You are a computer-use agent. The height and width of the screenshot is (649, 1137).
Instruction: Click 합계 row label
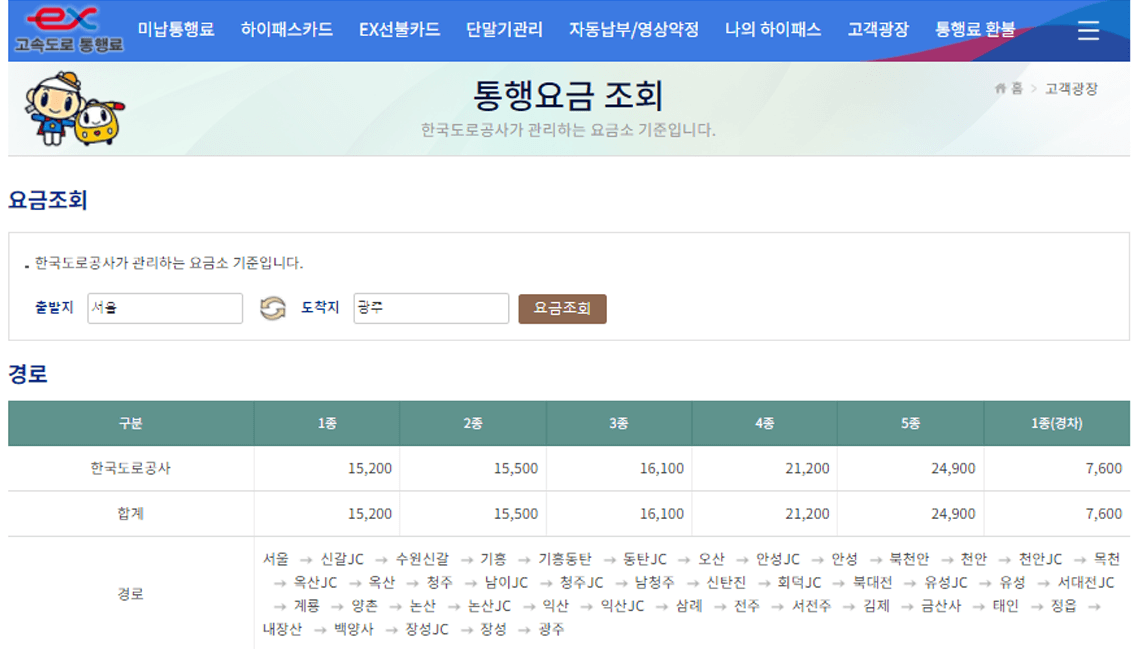[x=131, y=513]
